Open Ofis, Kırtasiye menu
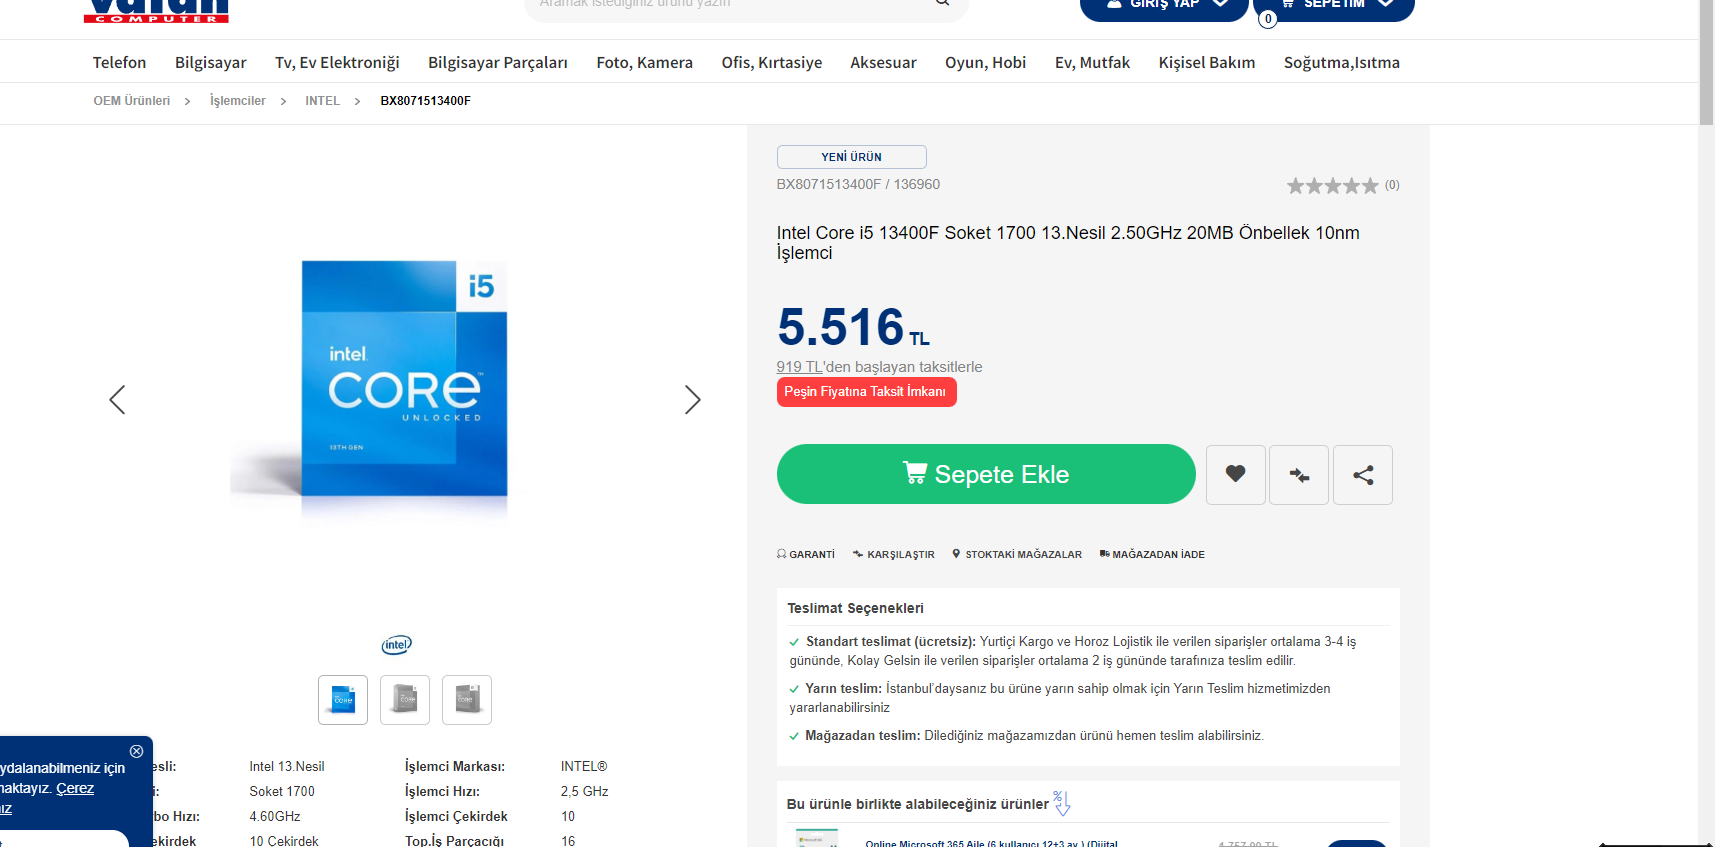Viewport: 1715px width, 847px height. tap(772, 62)
